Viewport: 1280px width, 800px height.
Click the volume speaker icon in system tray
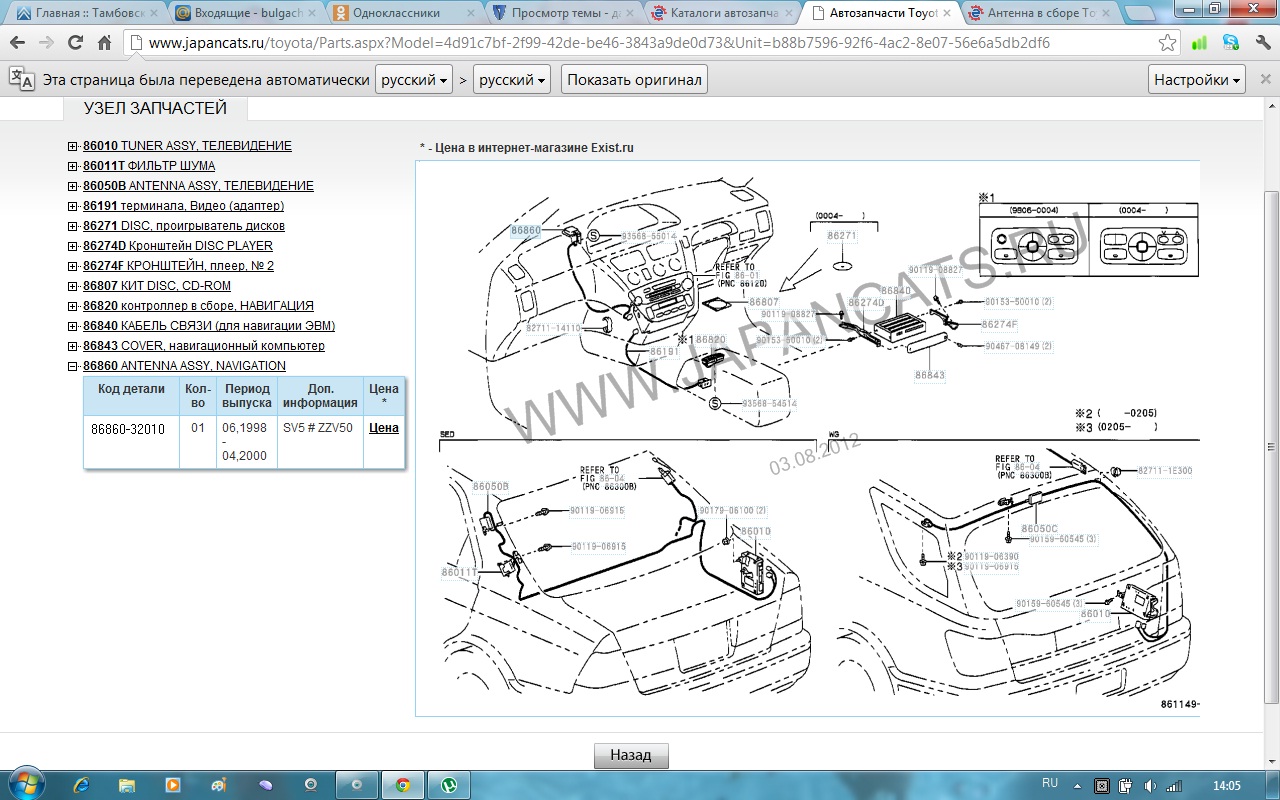(x=1149, y=785)
